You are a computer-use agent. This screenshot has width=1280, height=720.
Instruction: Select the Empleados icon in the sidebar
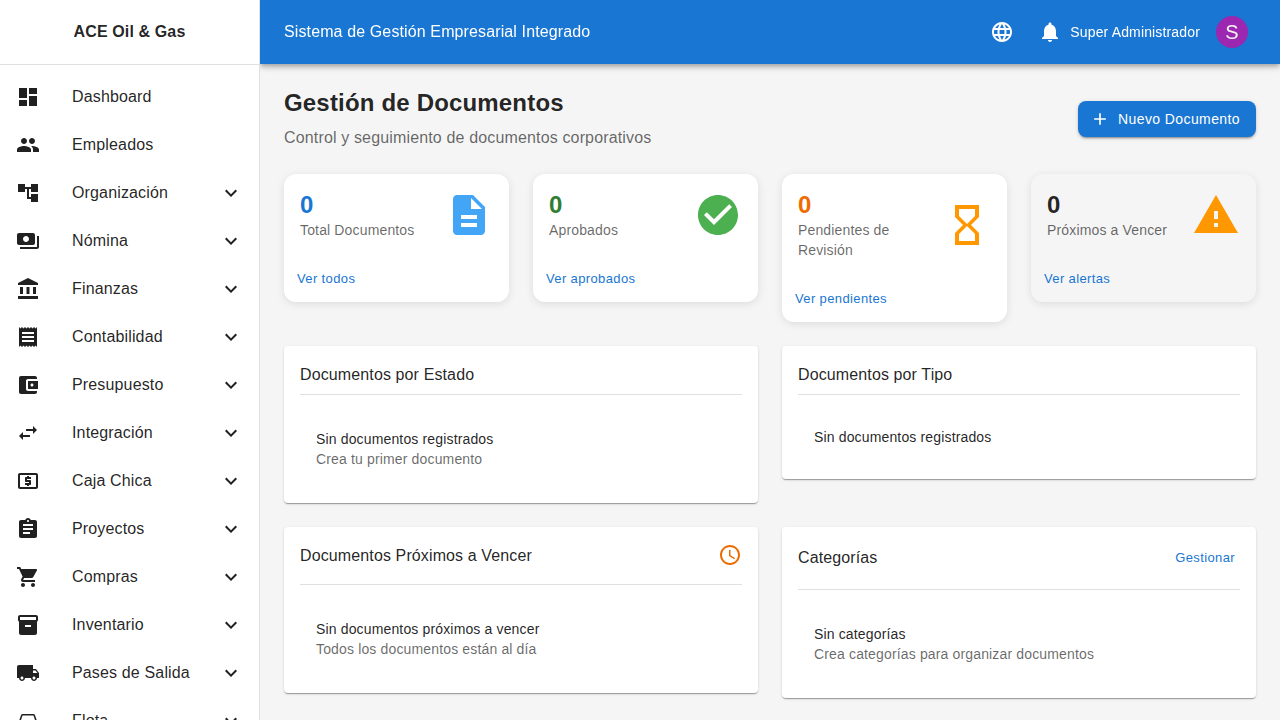tap(28, 144)
